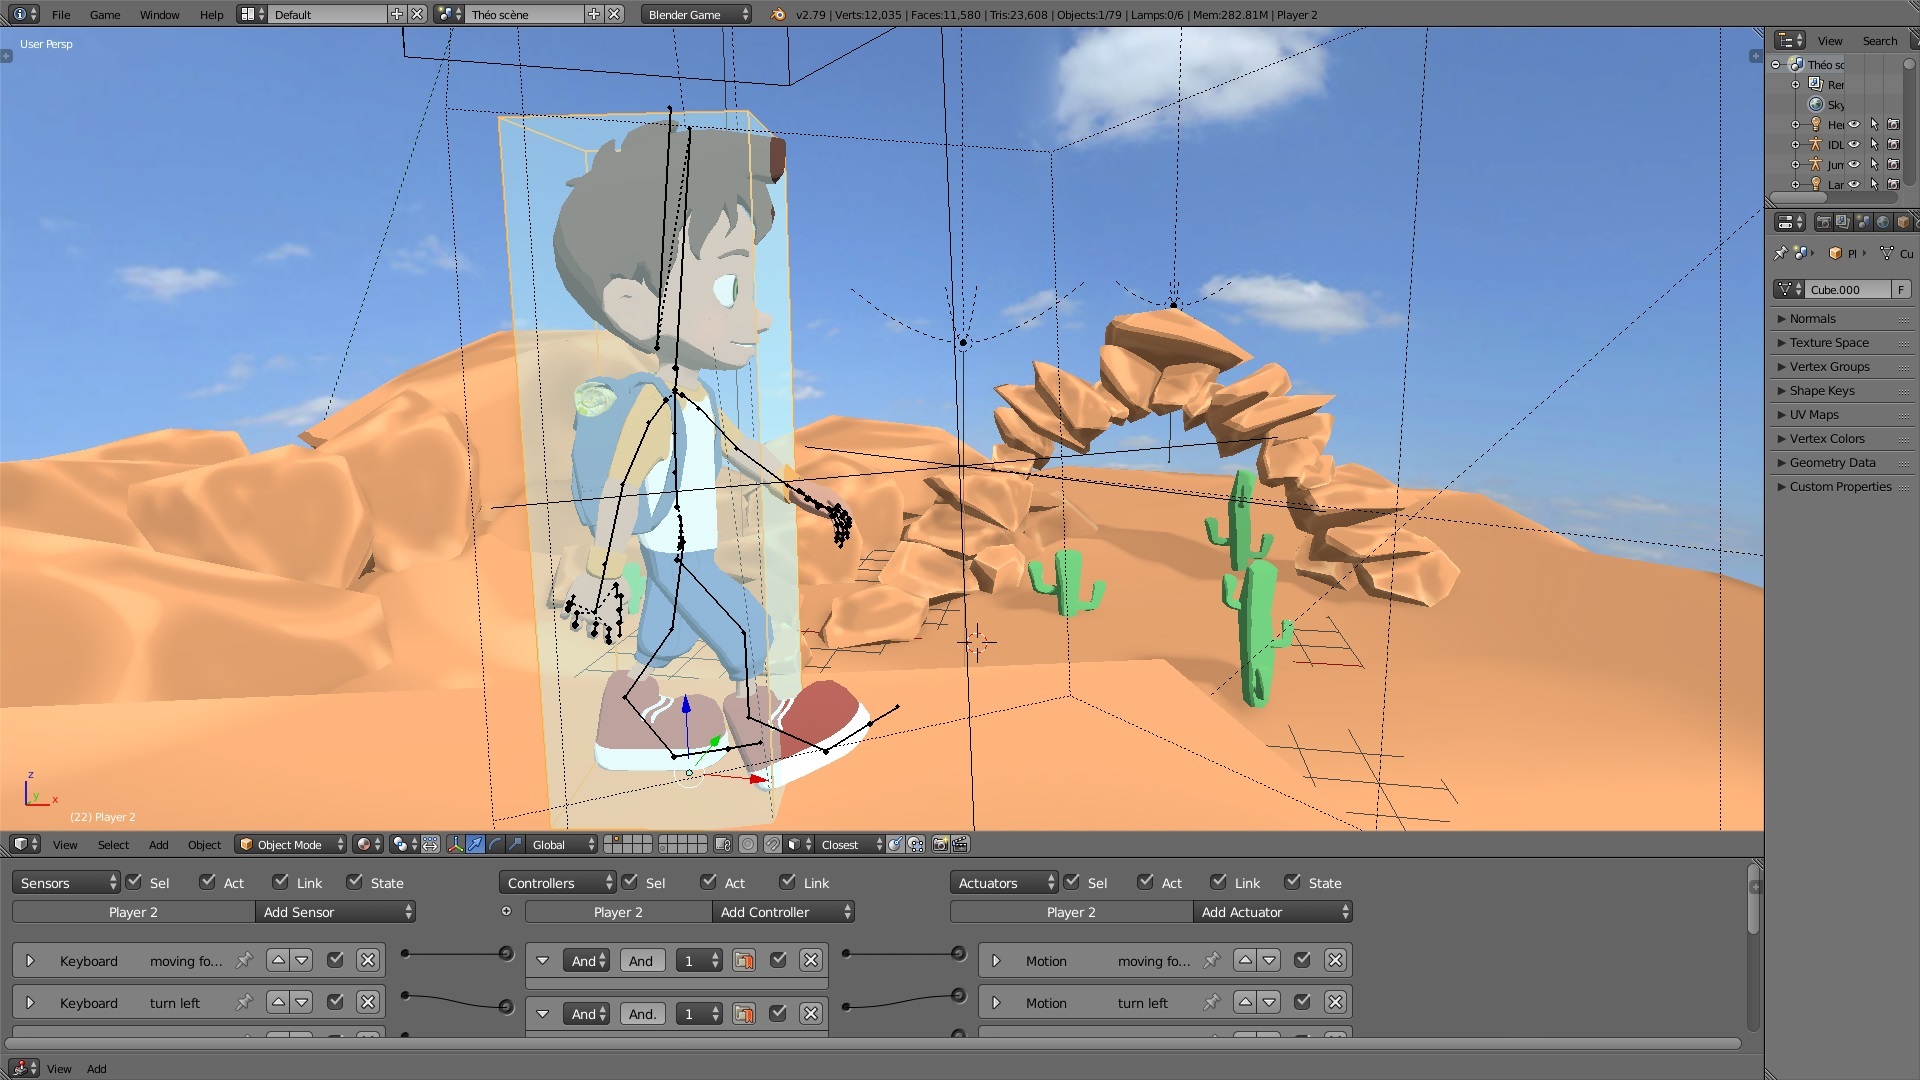This screenshot has width=1920, height=1080.
Task: Click the translate manipulator arrow icon
Action: (475, 844)
